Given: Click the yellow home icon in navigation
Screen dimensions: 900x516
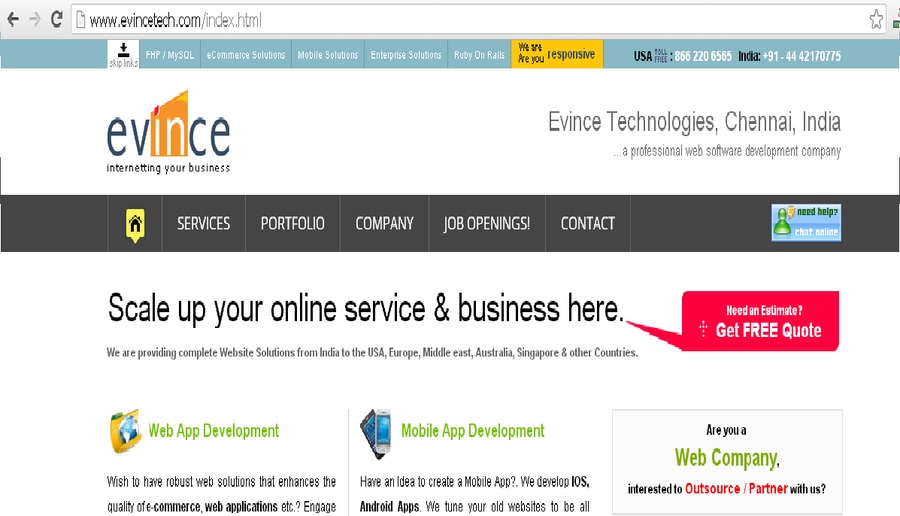Looking at the screenshot, I should pos(135,224).
